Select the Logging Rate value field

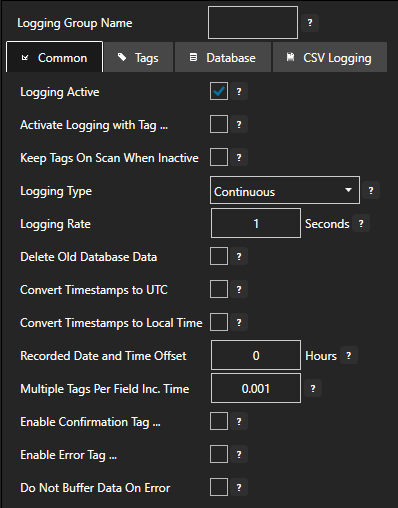256,223
